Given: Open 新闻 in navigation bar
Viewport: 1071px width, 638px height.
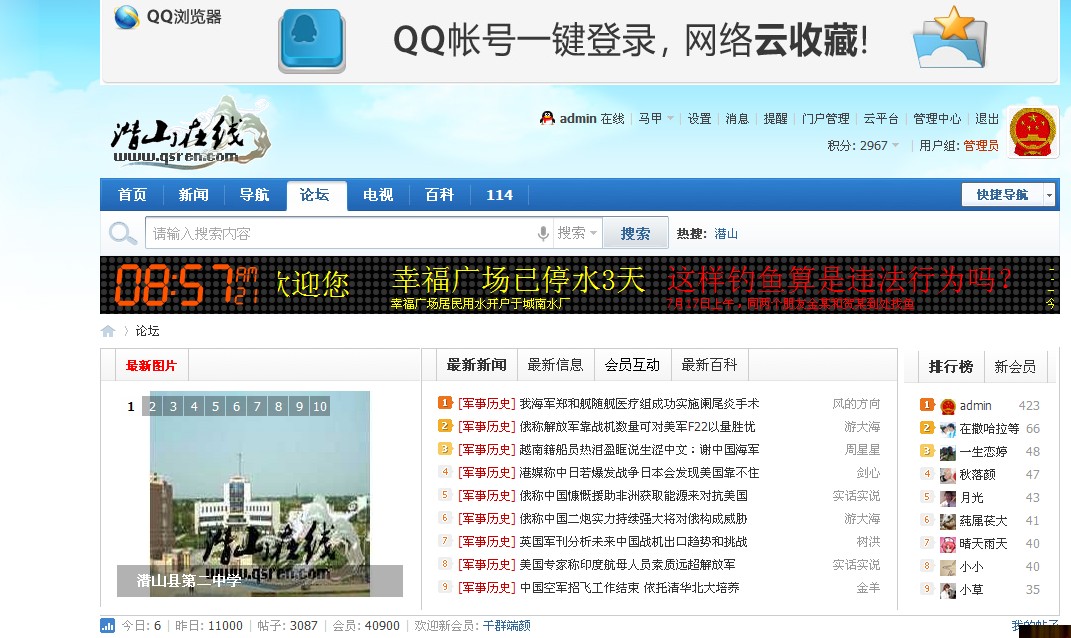Looking at the screenshot, I should (193, 195).
